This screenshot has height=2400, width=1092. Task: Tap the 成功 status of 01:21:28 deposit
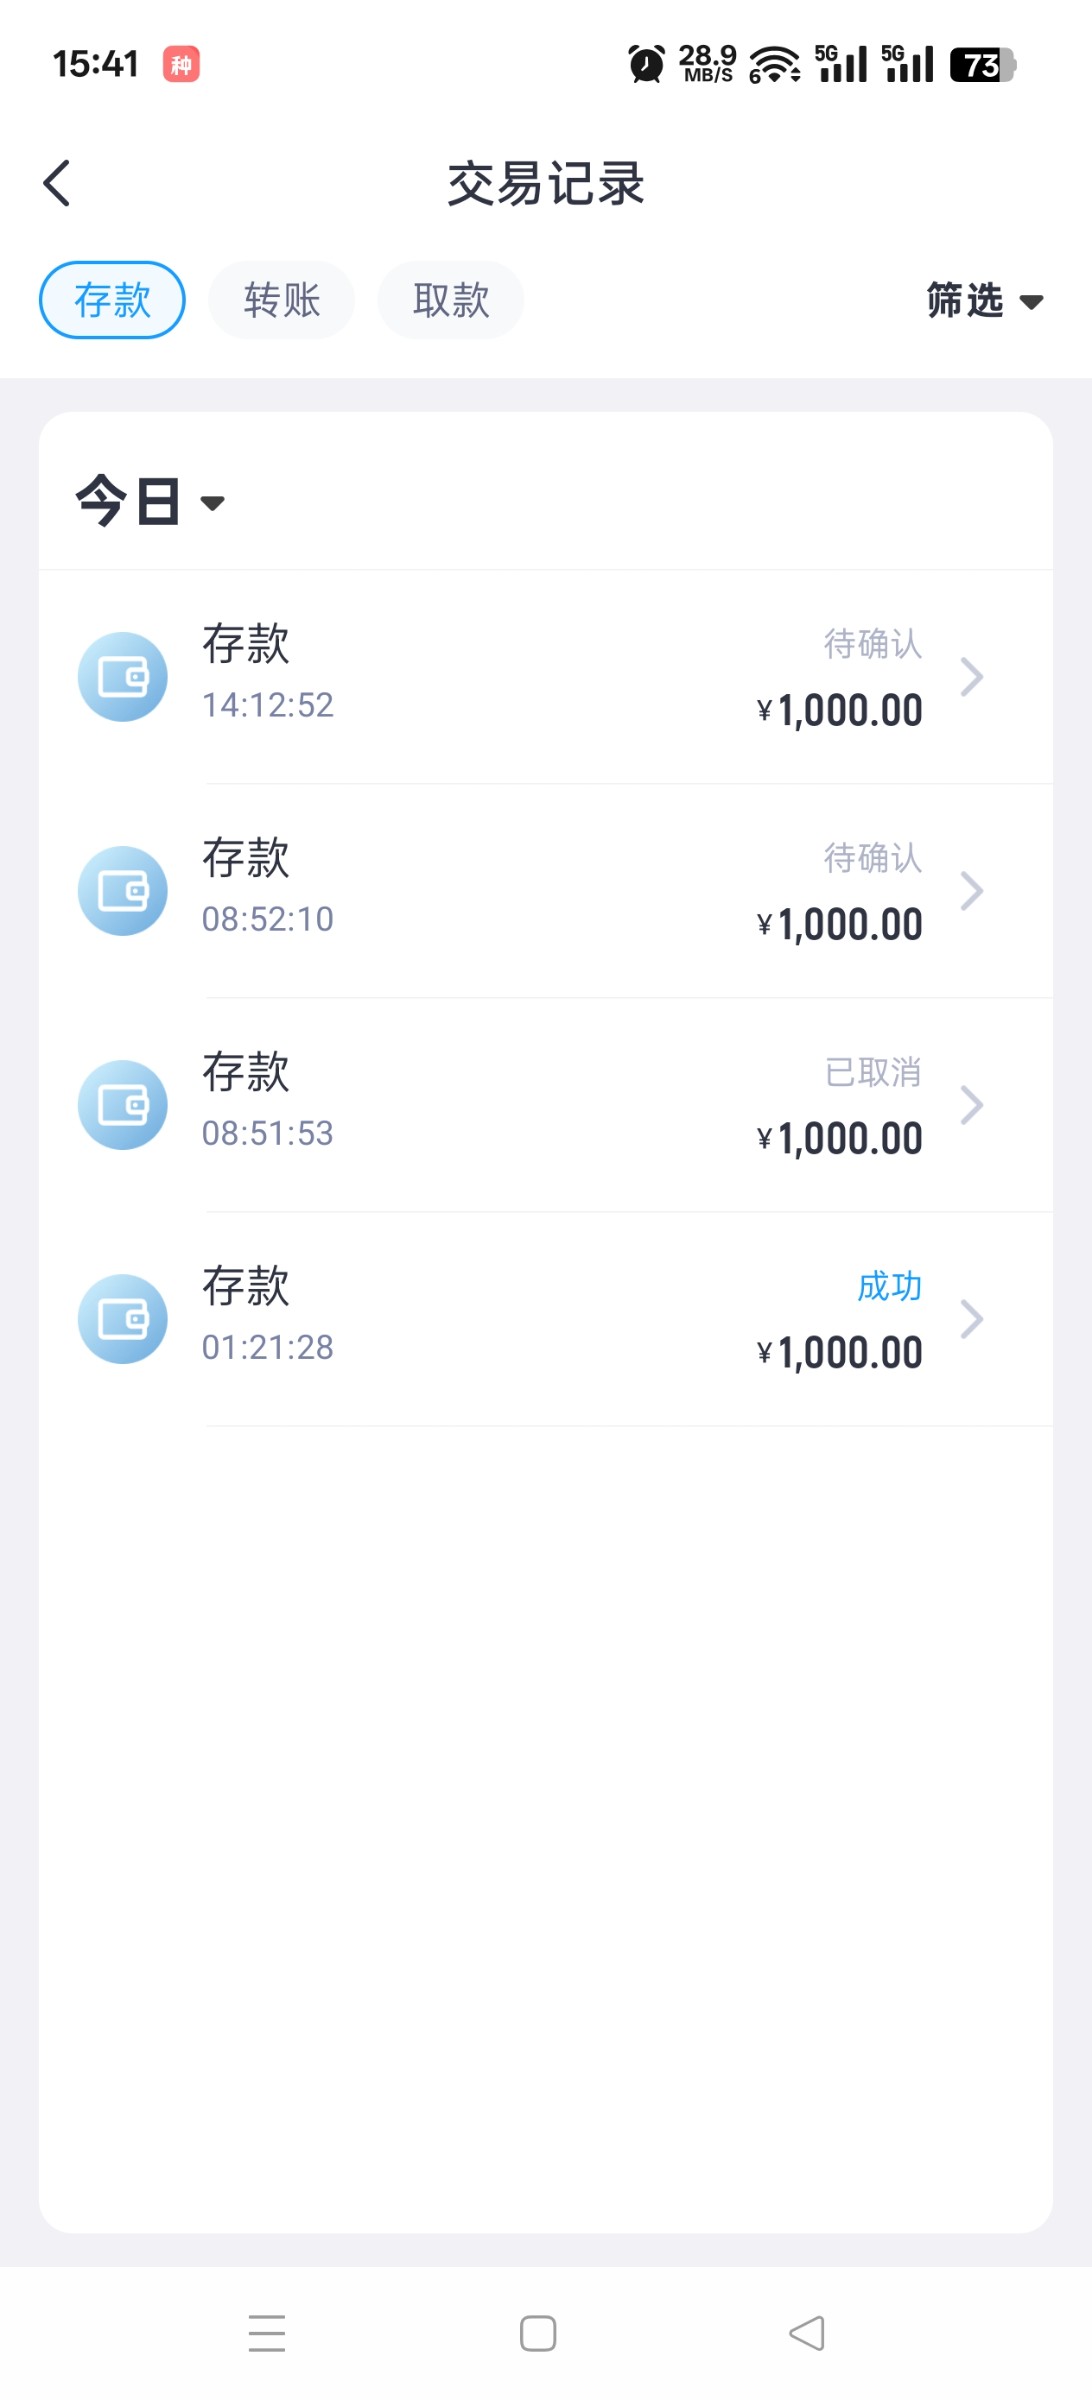pyautogui.click(x=889, y=1286)
